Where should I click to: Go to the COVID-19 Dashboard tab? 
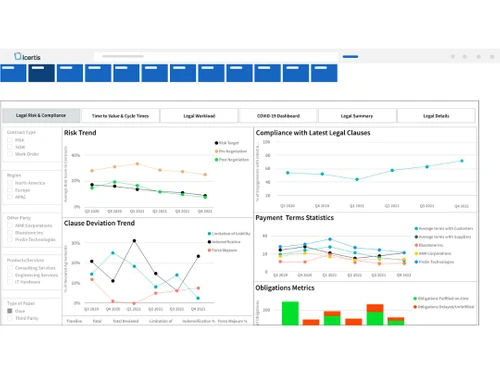click(278, 116)
